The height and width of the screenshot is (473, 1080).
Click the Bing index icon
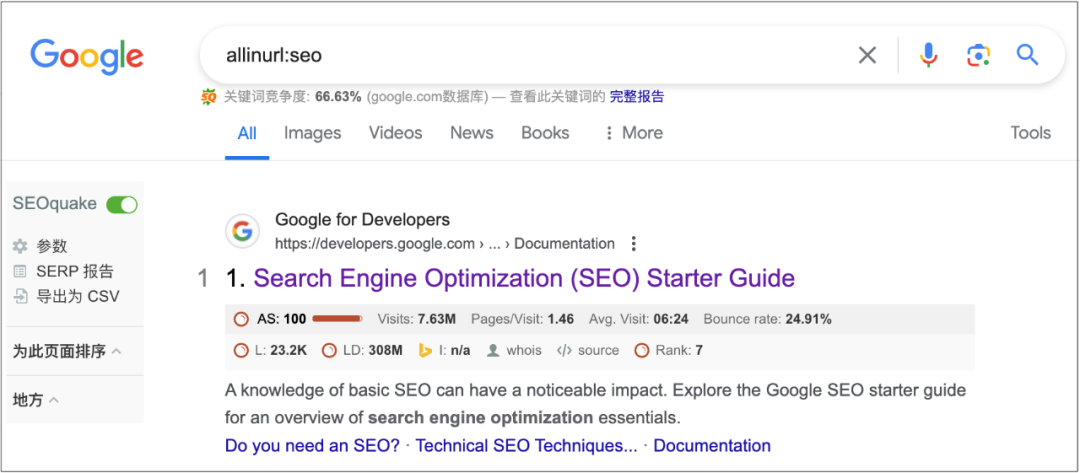coord(426,350)
